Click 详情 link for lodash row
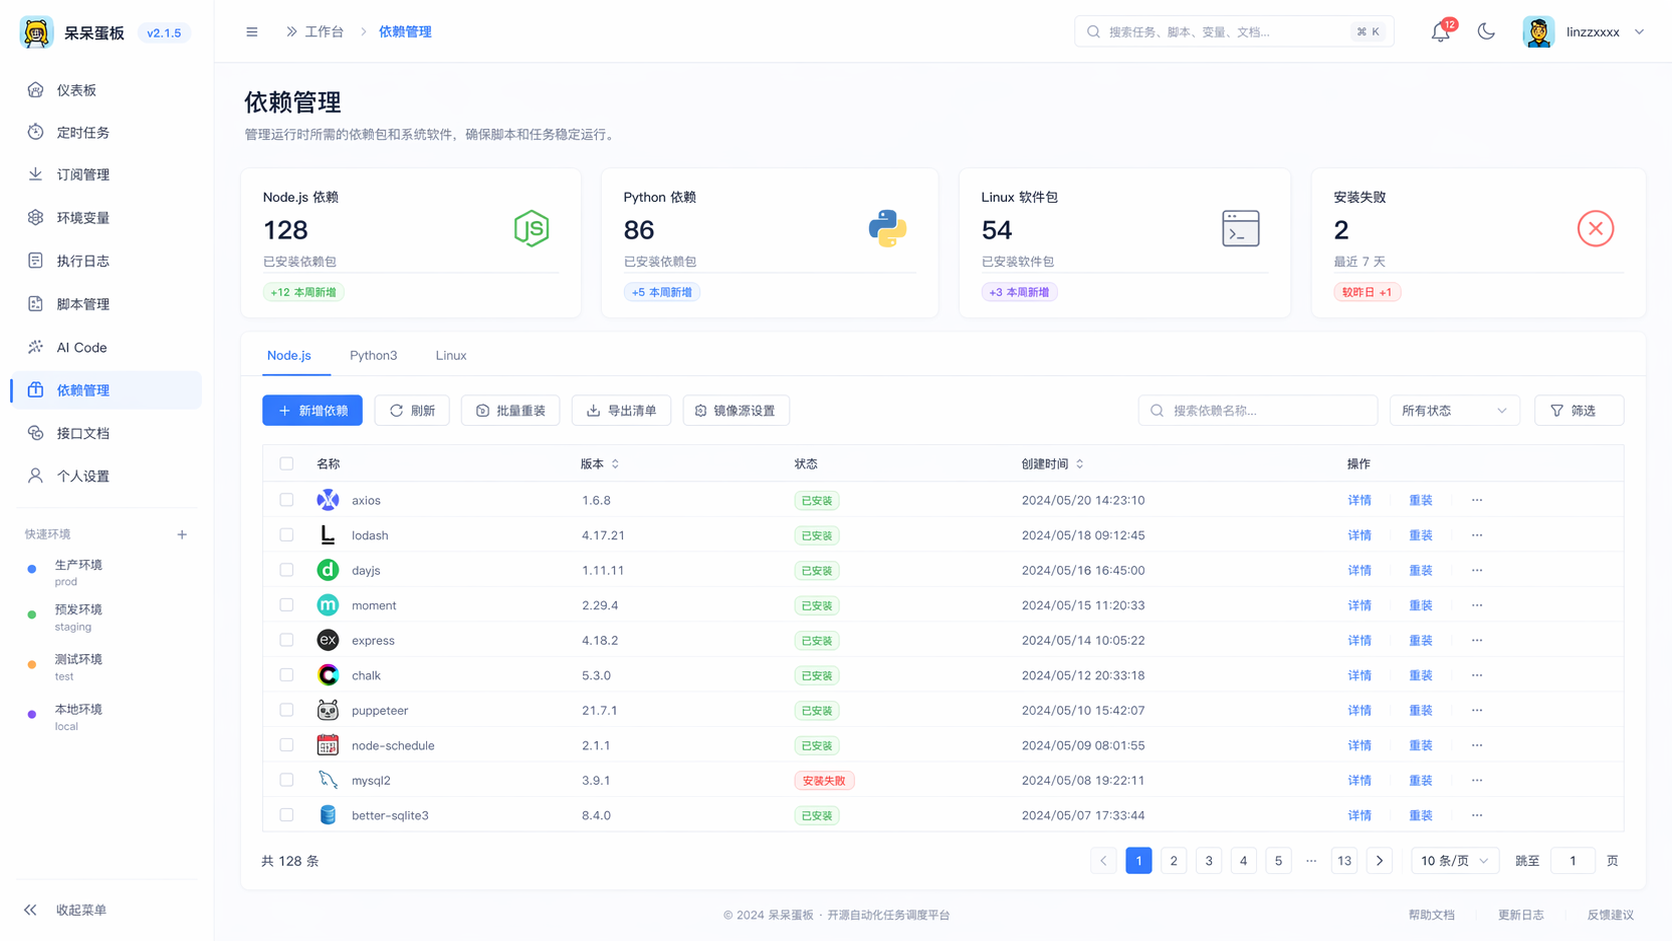Viewport: 1672px width, 941px height. (x=1359, y=535)
